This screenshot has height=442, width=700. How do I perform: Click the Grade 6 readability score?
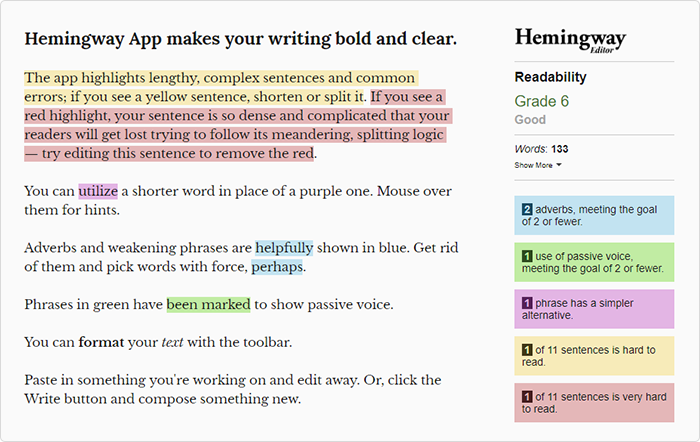[x=542, y=101]
